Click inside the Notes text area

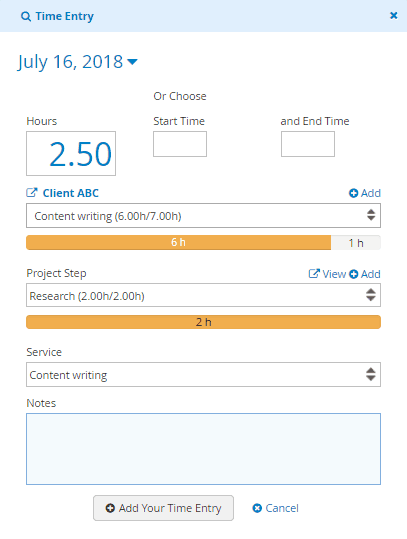[203, 449]
